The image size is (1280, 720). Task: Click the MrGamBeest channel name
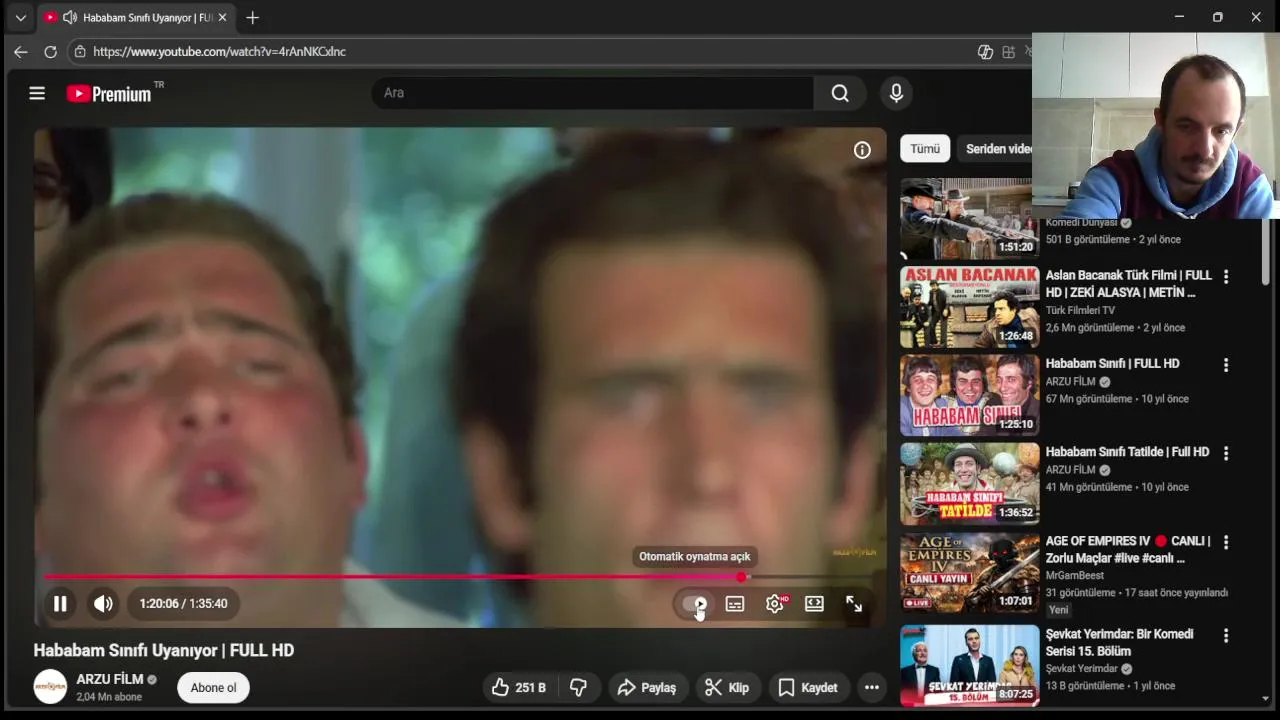(x=1077, y=576)
